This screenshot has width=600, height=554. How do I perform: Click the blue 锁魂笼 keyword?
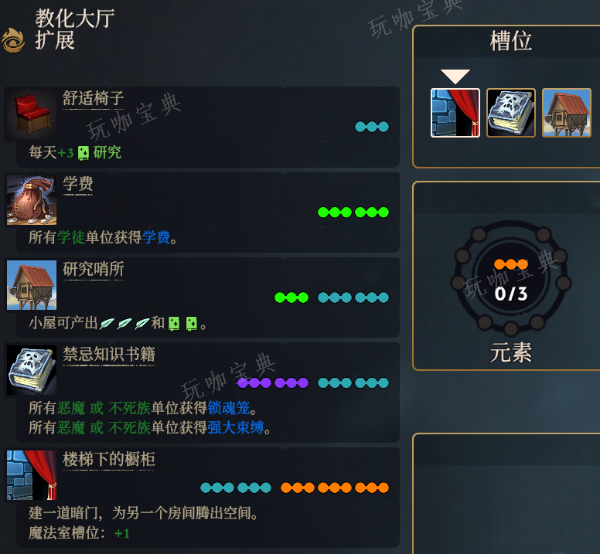click(x=229, y=408)
